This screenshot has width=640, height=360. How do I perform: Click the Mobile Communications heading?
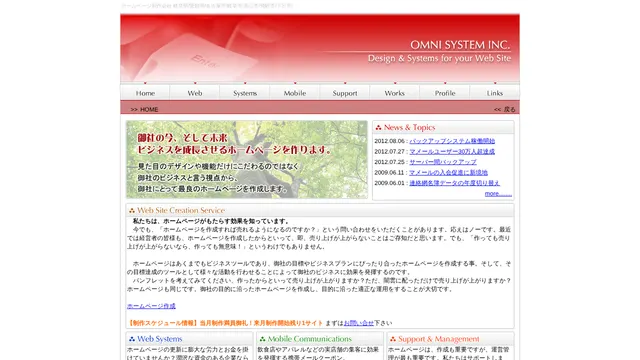click(x=309, y=339)
